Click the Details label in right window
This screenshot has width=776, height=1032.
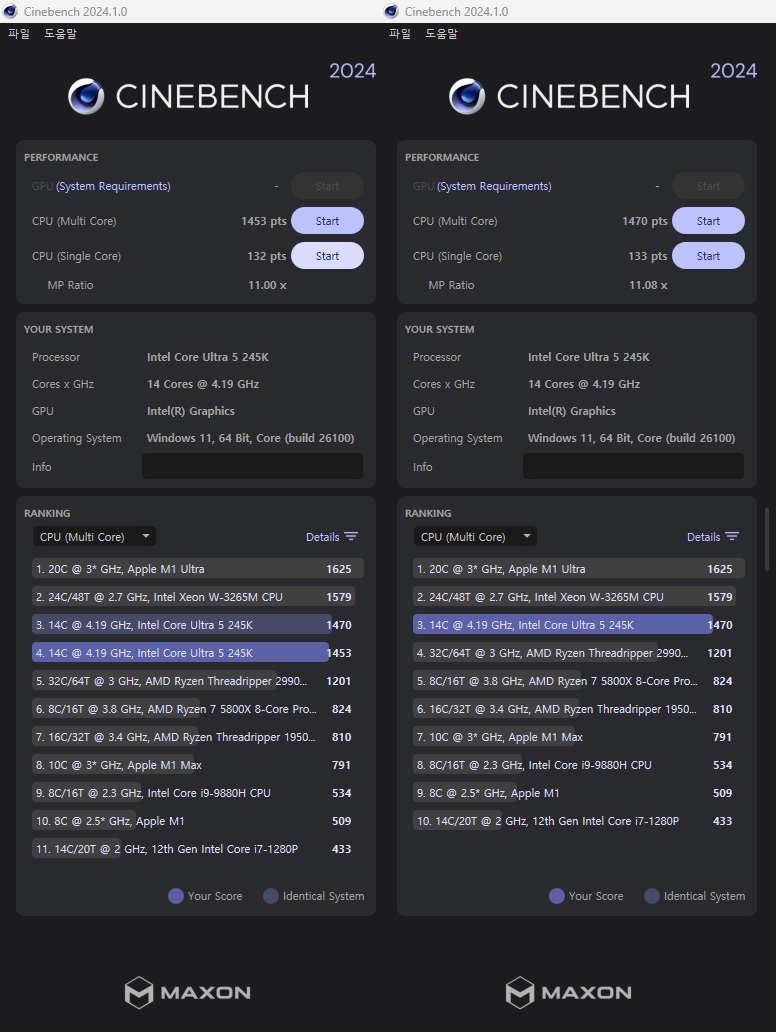pyautogui.click(x=704, y=537)
